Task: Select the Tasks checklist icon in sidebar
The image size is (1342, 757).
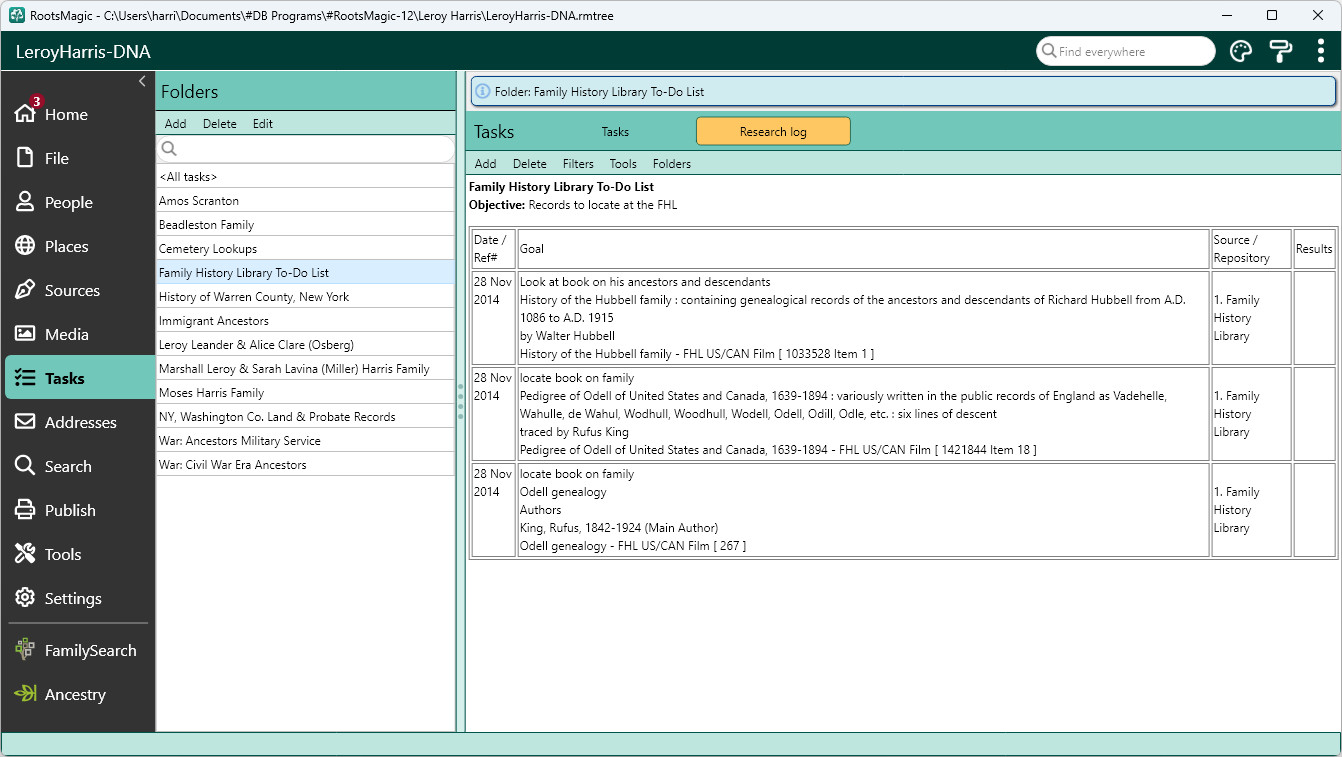Action: click(x=25, y=378)
